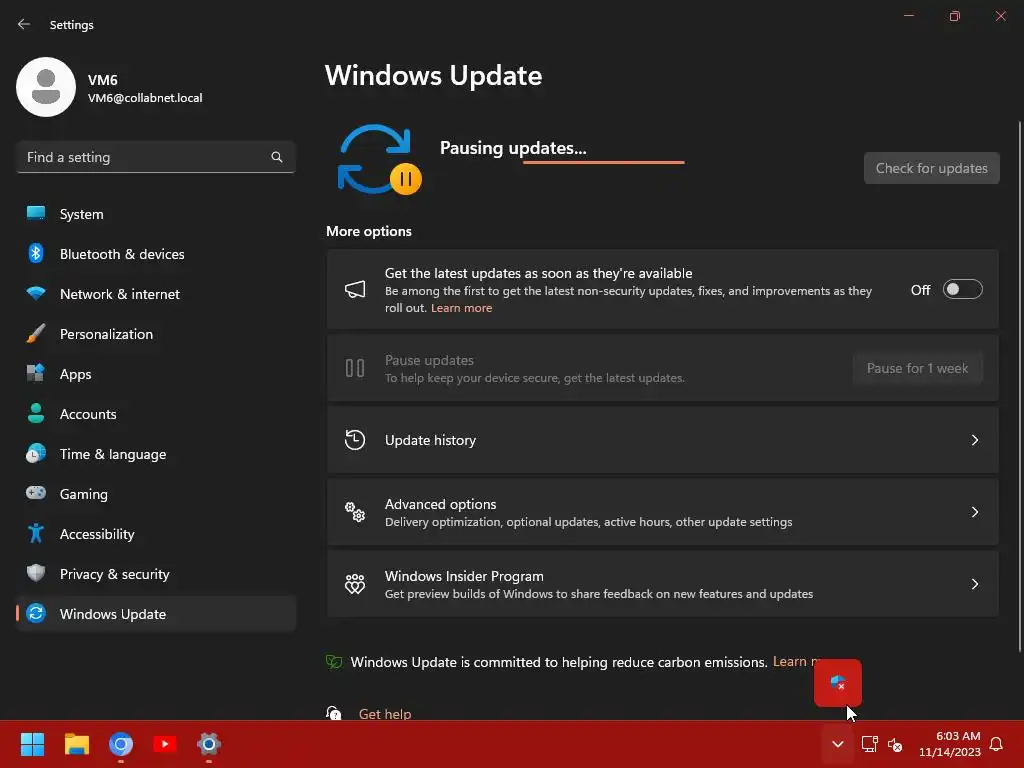Click the Gaming controller icon
The width and height of the screenshot is (1024, 768).
coord(36,493)
